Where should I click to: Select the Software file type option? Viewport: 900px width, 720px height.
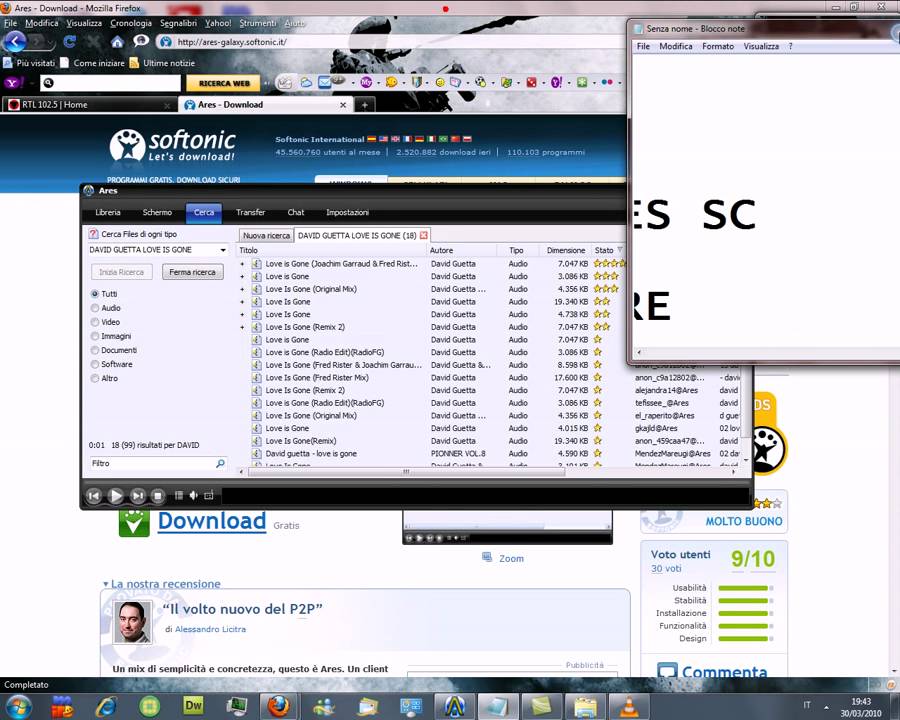95,364
